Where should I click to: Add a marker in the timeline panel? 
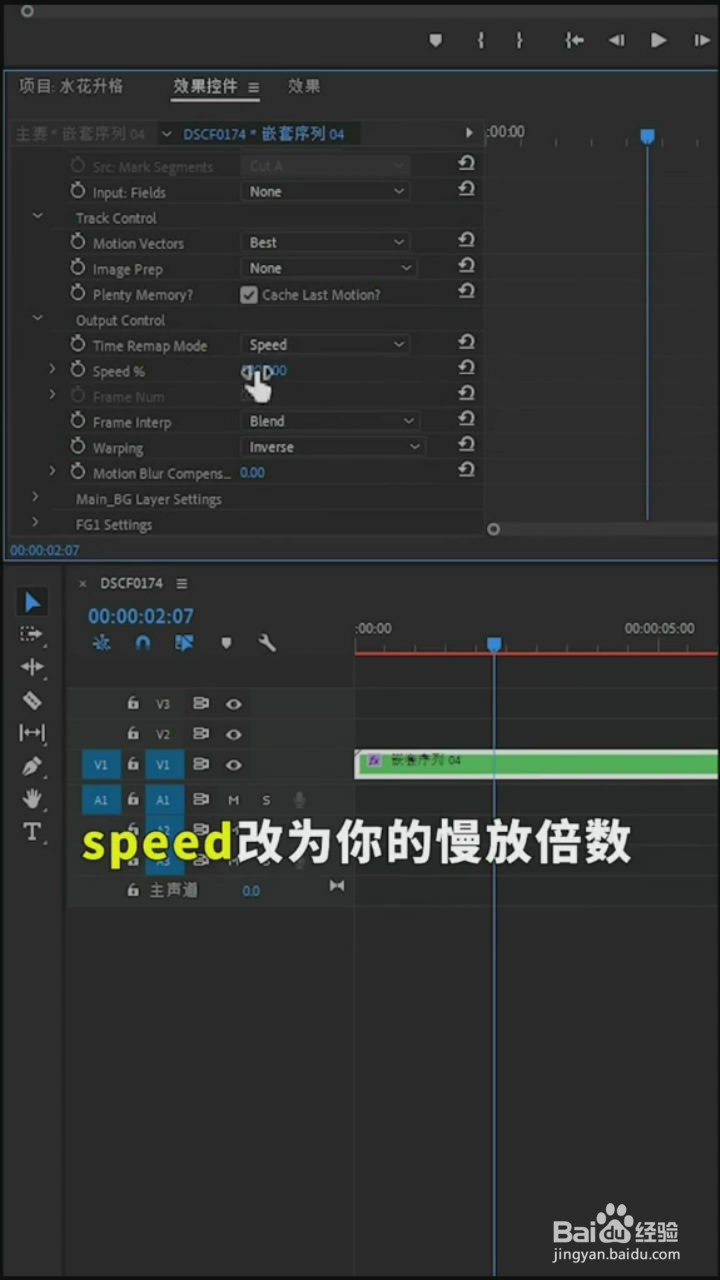click(226, 643)
